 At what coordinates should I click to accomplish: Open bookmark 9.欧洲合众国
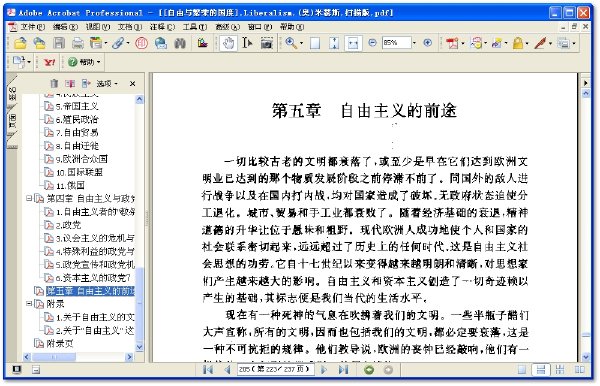(x=82, y=159)
